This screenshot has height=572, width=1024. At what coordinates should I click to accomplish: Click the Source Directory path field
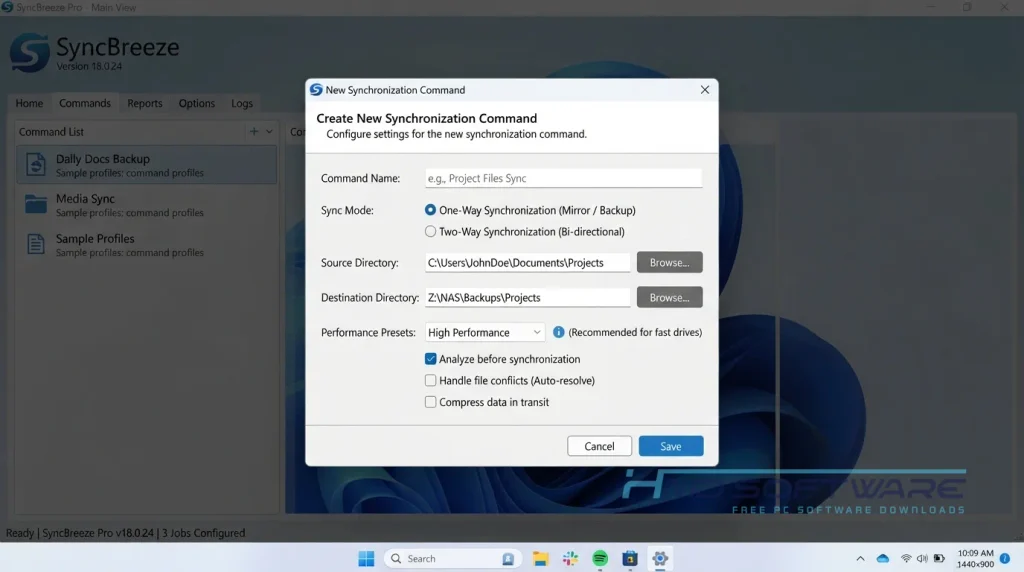pyautogui.click(x=528, y=262)
